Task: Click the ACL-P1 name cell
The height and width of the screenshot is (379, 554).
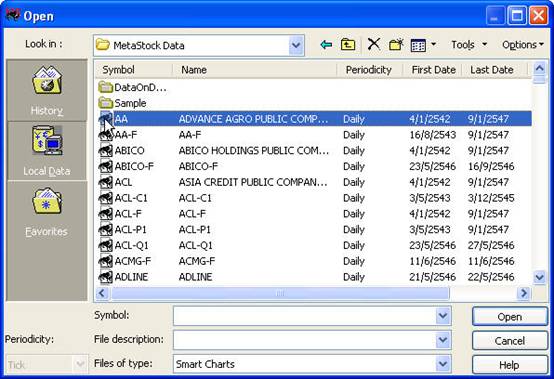Action: [x=195, y=229]
